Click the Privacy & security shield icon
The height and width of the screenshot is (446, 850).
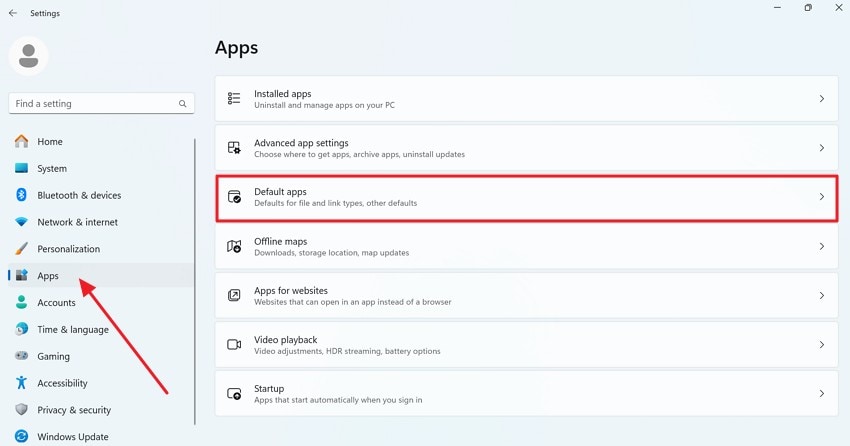(22, 410)
